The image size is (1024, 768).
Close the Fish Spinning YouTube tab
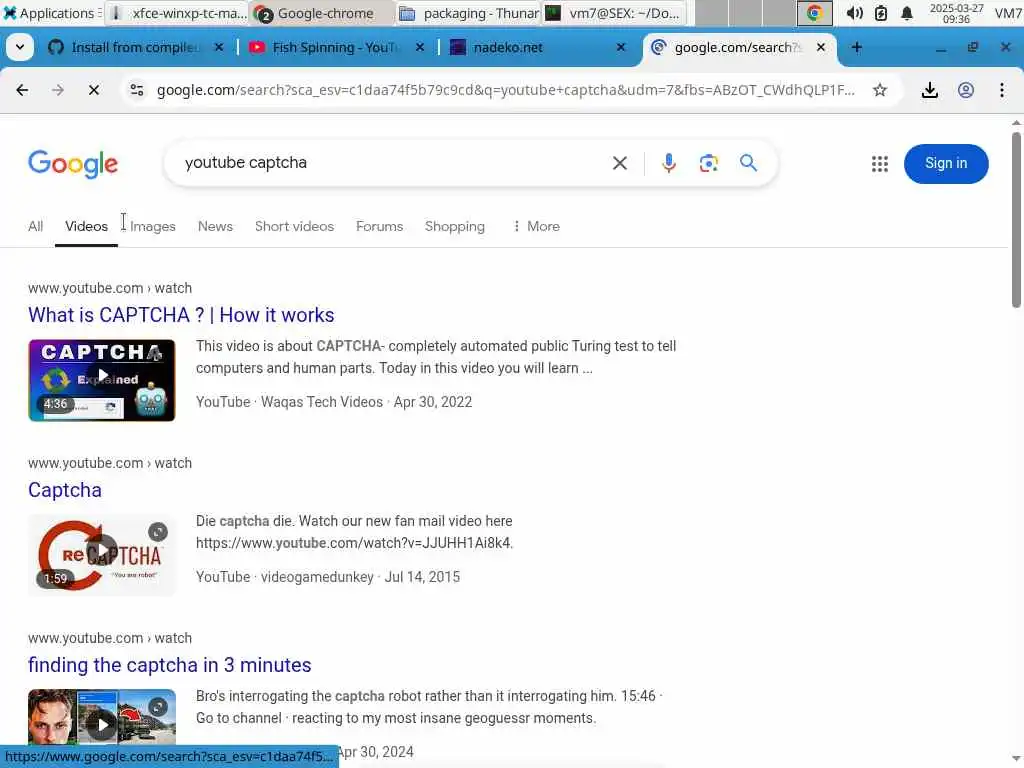click(420, 47)
